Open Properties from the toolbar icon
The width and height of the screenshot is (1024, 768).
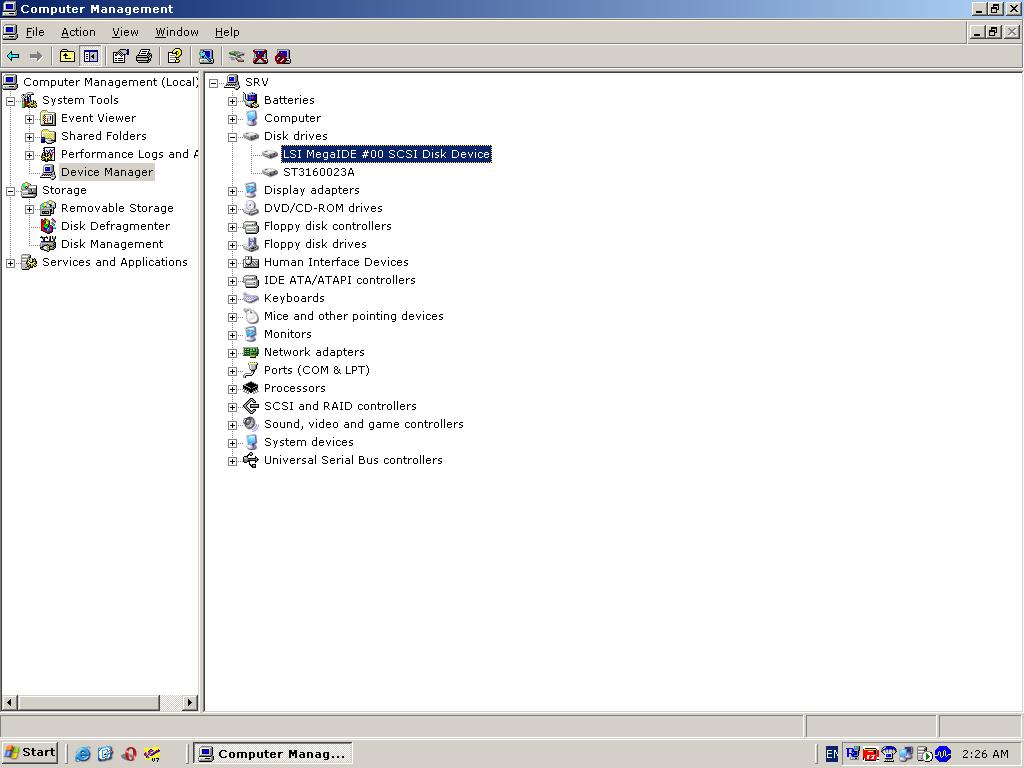[x=120, y=57]
